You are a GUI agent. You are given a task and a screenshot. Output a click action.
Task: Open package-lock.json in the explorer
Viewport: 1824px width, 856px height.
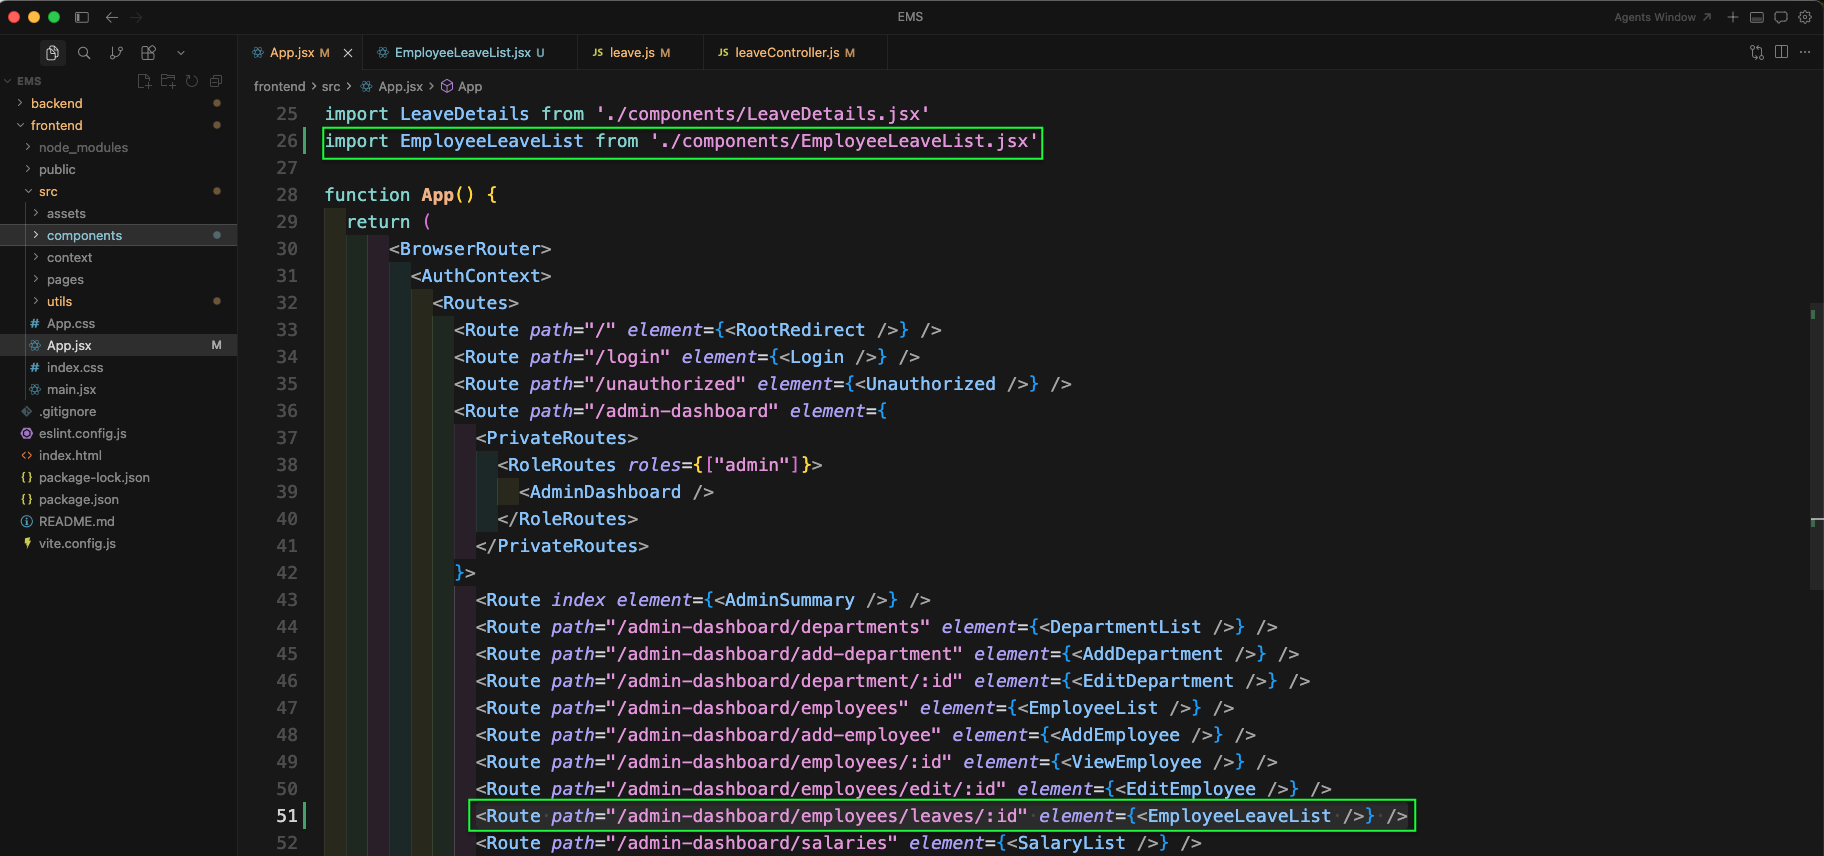point(118,477)
